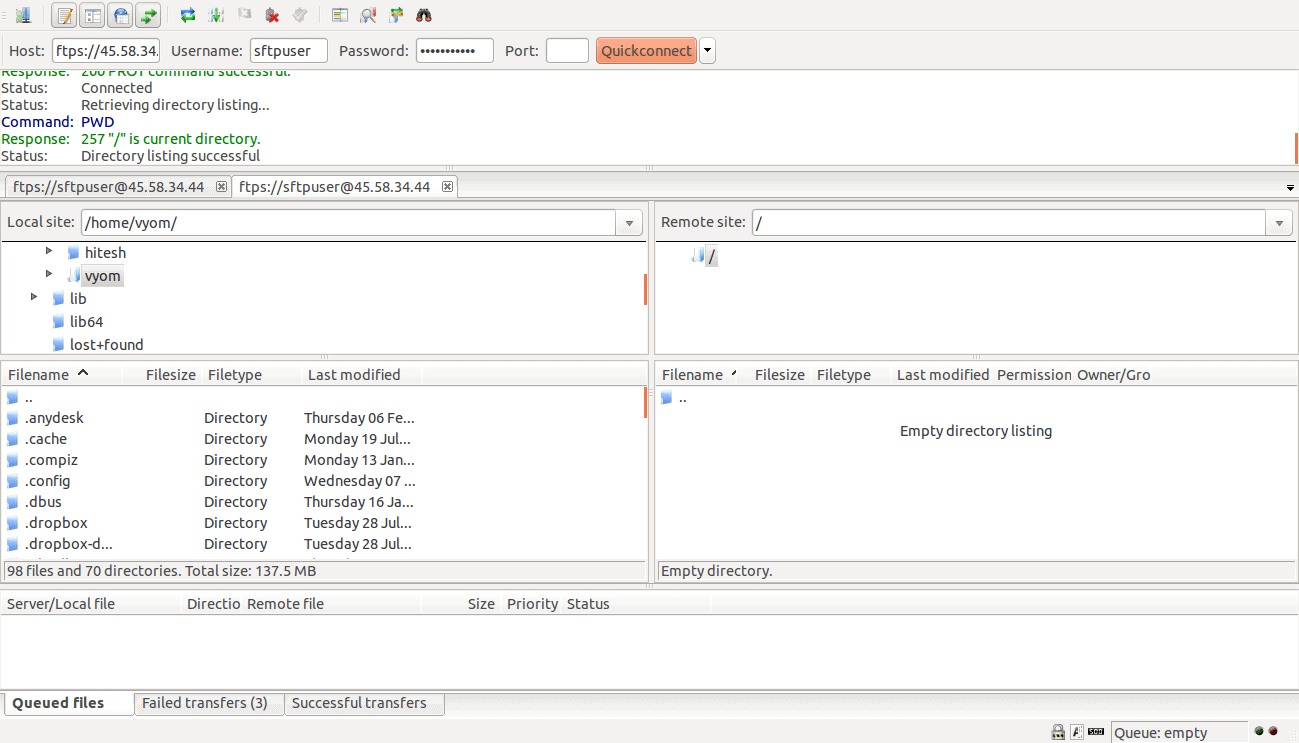Click the Port field
Viewport: 1299px width, 743px height.
(567, 51)
